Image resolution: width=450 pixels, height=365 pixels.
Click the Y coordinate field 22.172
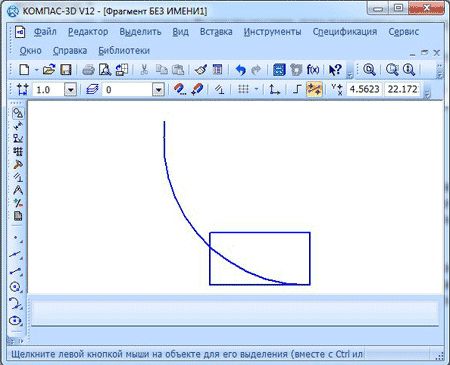(402, 89)
